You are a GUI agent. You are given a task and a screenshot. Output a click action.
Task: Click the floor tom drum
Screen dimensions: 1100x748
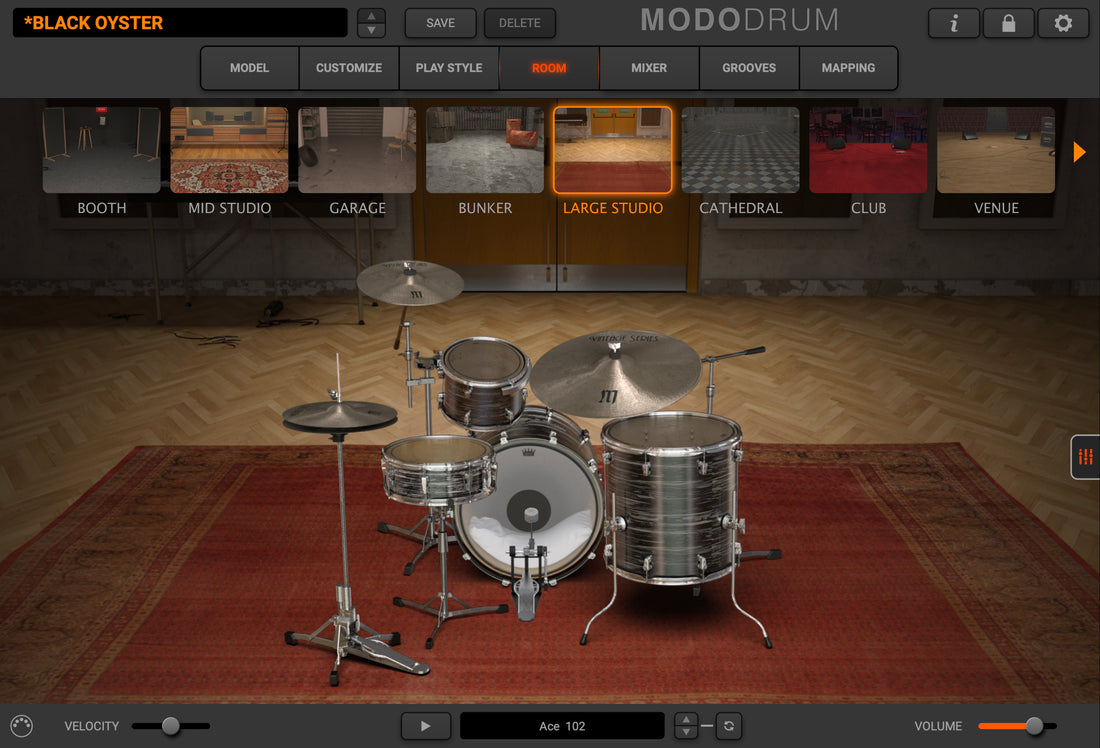pyautogui.click(x=671, y=497)
